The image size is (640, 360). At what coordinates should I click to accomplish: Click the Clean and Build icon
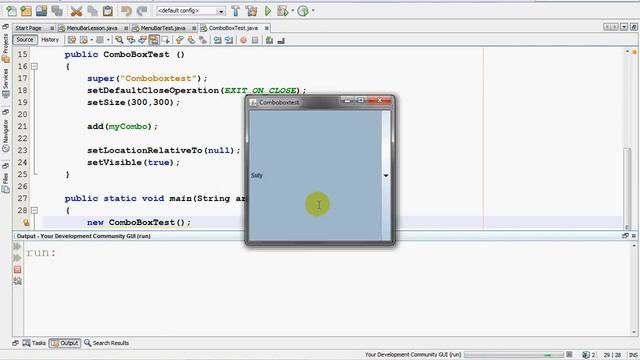251,11
